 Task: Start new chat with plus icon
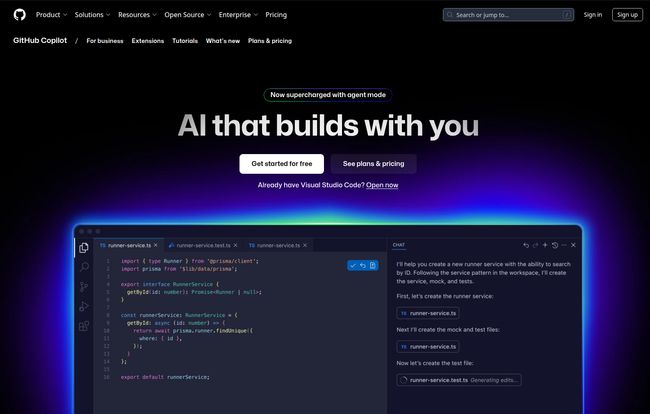pyautogui.click(x=545, y=245)
